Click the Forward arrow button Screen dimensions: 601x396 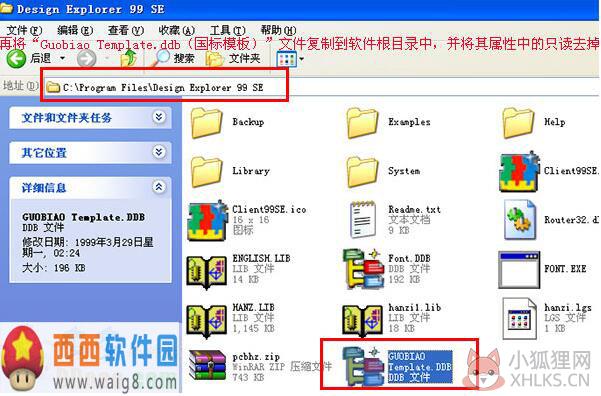(x=86, y=59)
